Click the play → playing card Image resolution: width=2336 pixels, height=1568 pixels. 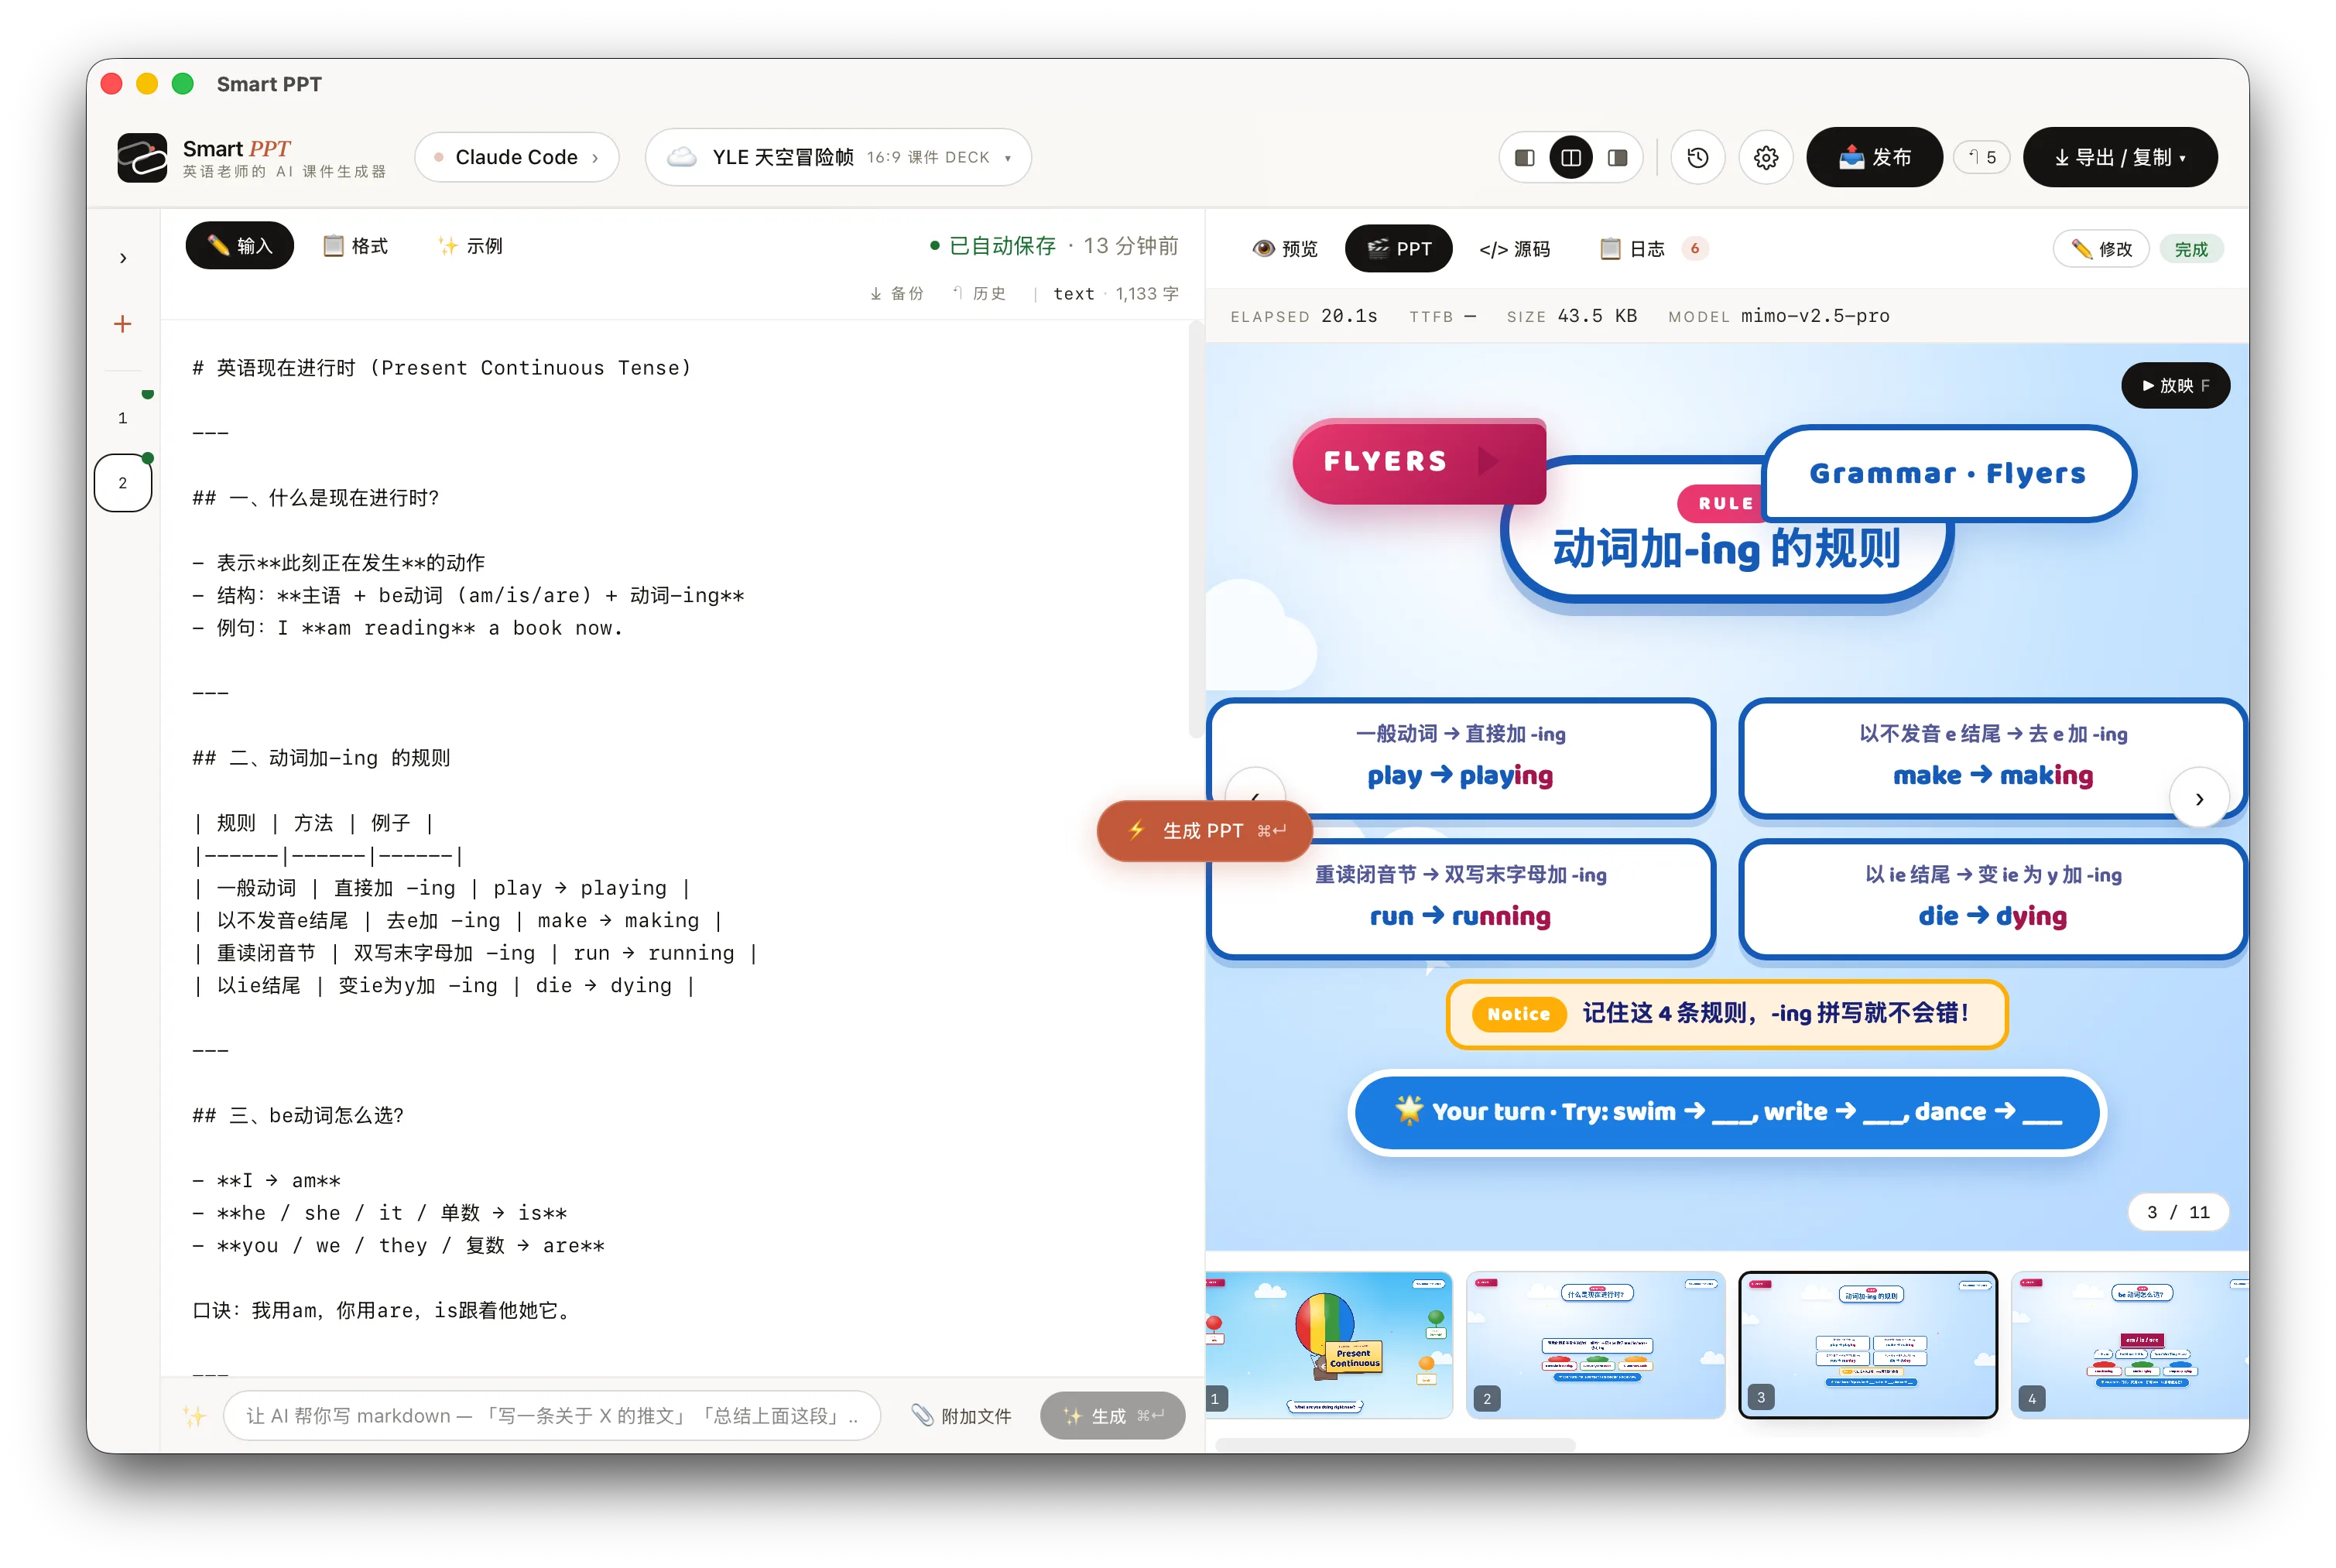[x=1461, y=757]
